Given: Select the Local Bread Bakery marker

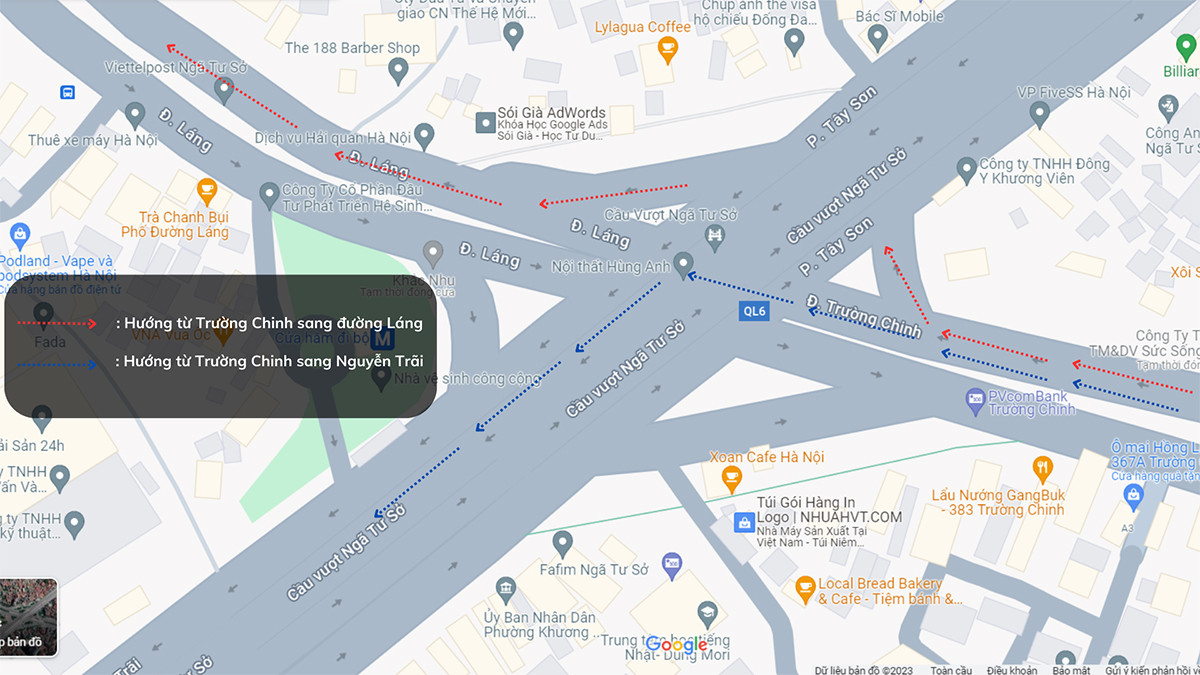Looking at the screenshot, I should tap(805, 588).
